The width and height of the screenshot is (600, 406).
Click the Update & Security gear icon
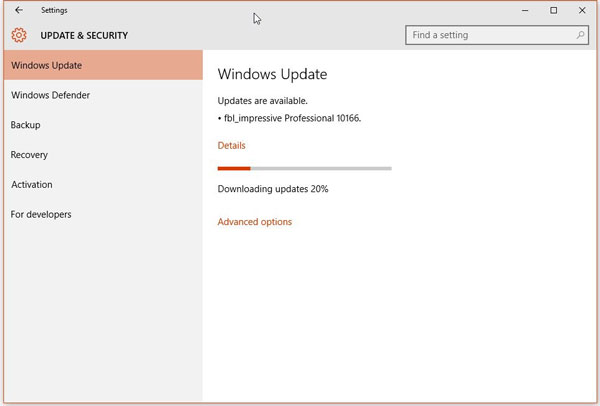coord(19,35)
